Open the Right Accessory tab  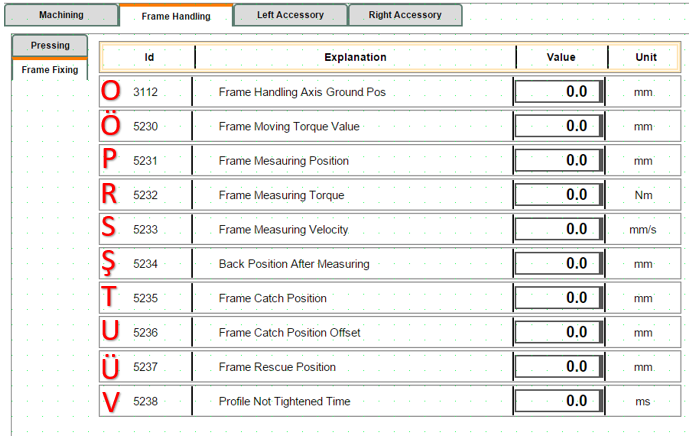click(x=405, y=15)
